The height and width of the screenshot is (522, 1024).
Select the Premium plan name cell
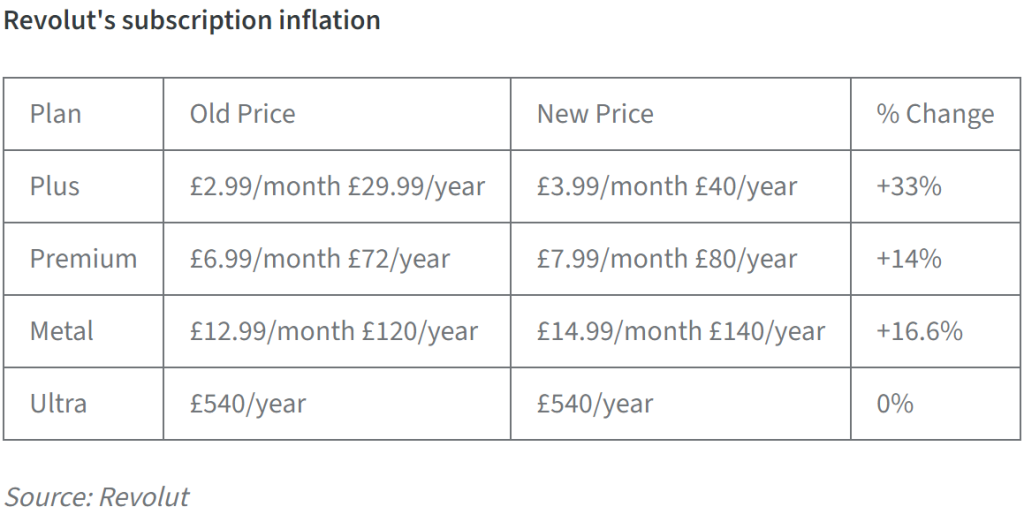84,259
